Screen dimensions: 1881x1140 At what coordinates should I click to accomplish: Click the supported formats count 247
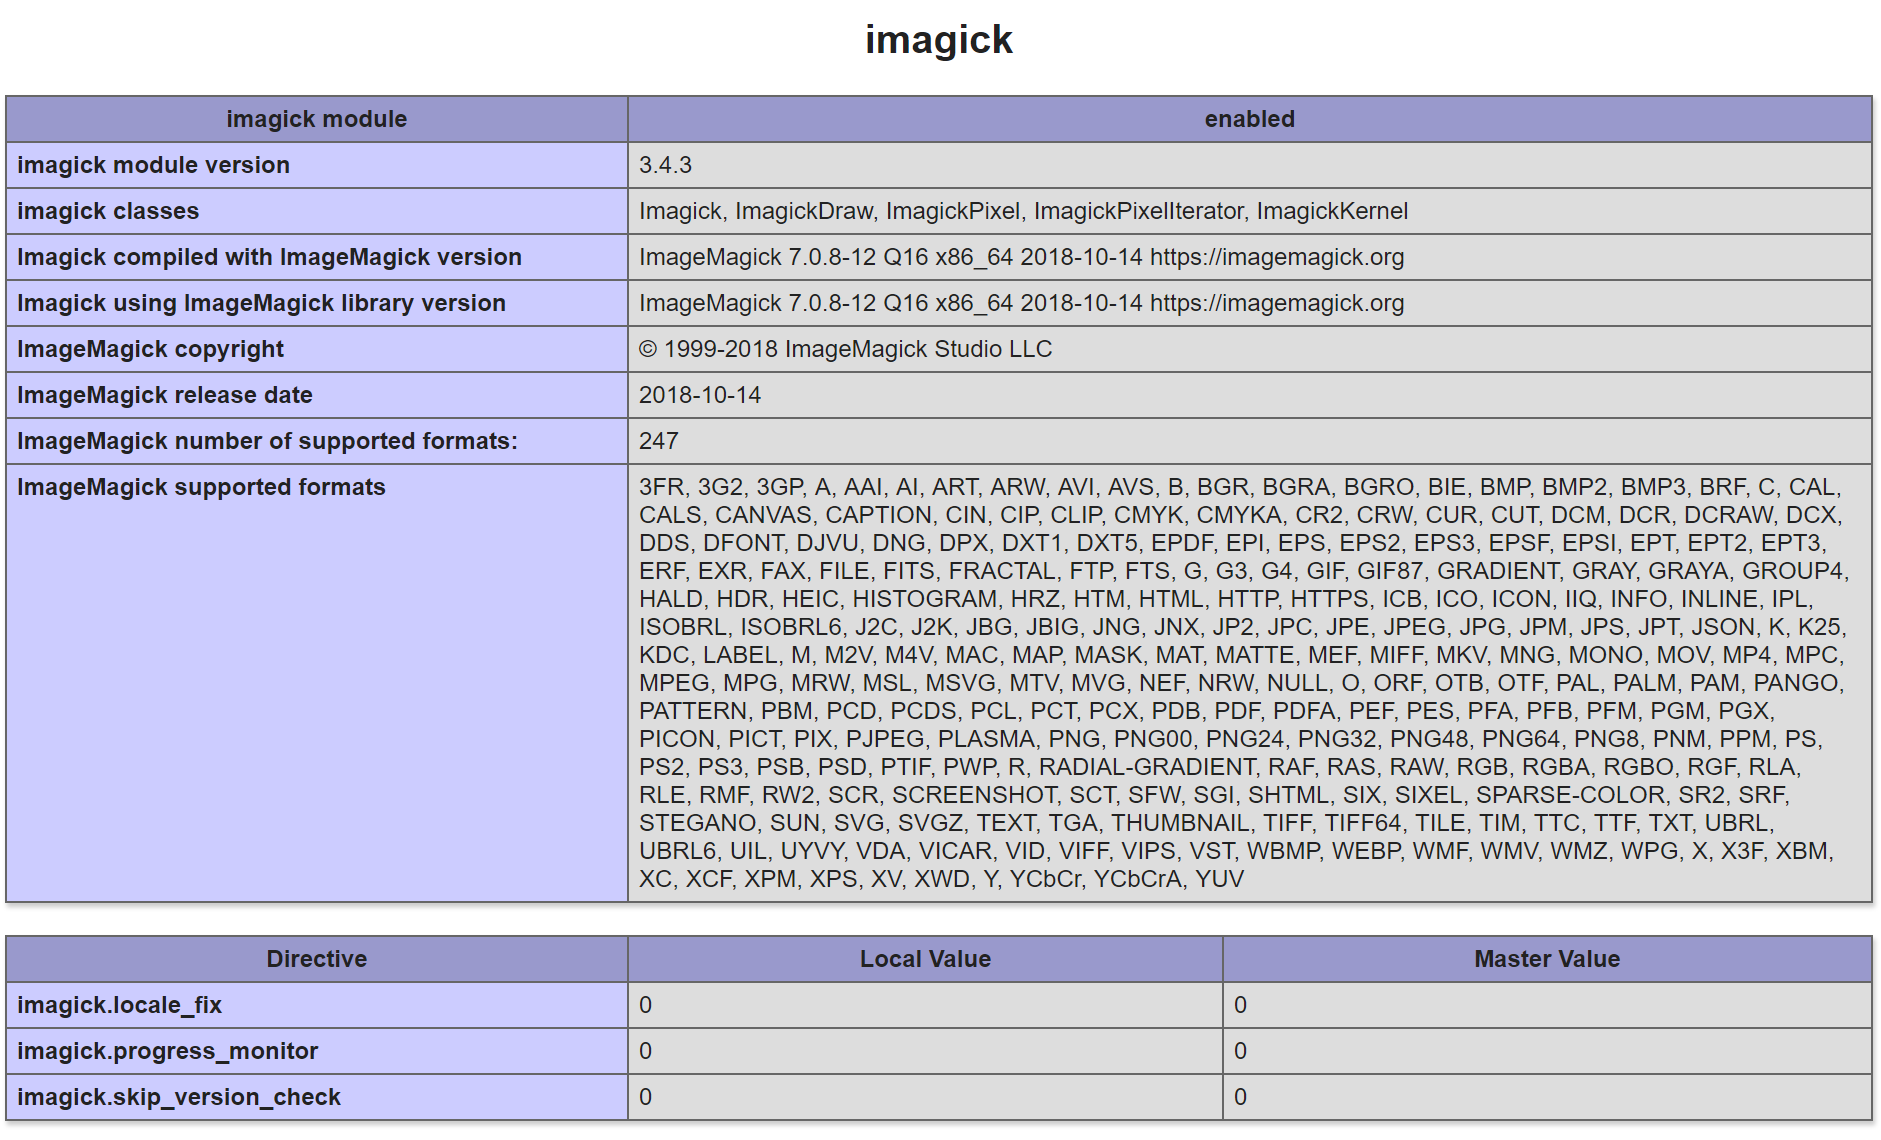(658, 441)
